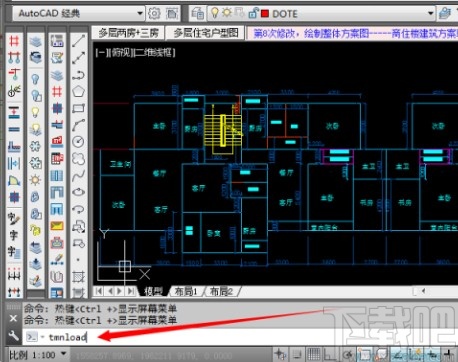Click the wrench customize icon on command line
The height and width of the screenshot is (362, 458).
click(x=13, y=336)
